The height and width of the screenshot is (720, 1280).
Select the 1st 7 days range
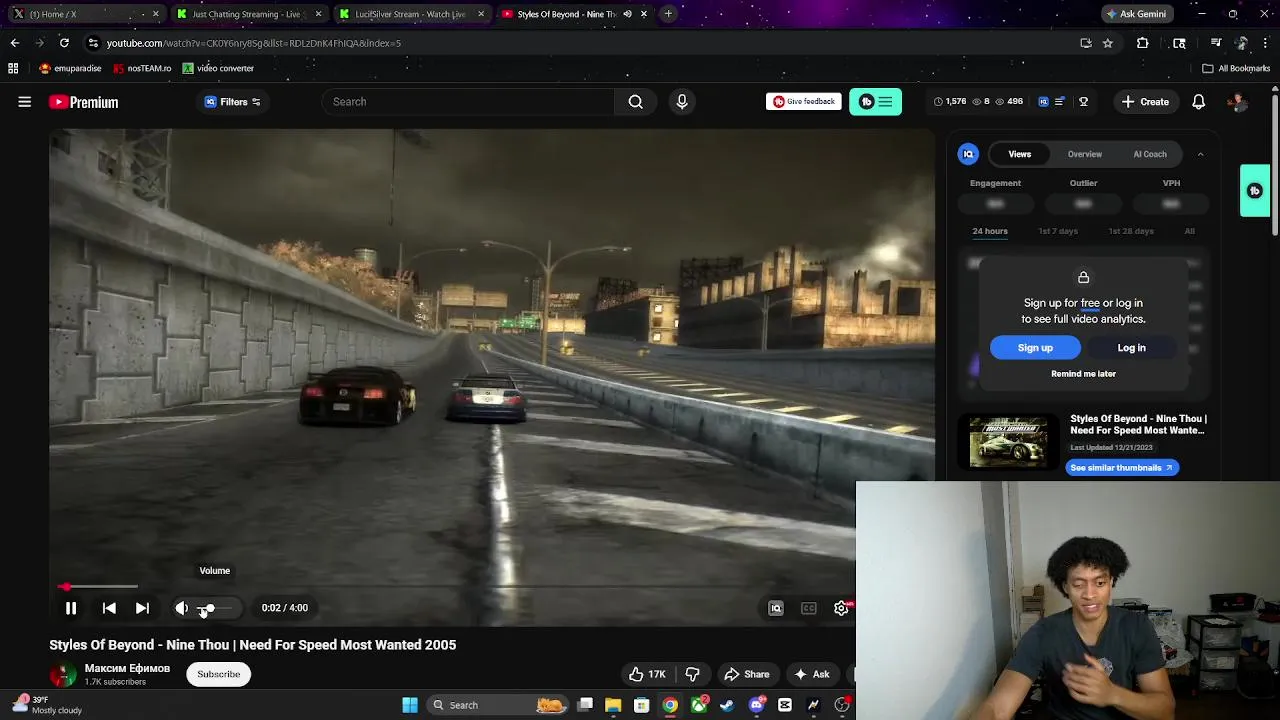(x=1057, y=231)
